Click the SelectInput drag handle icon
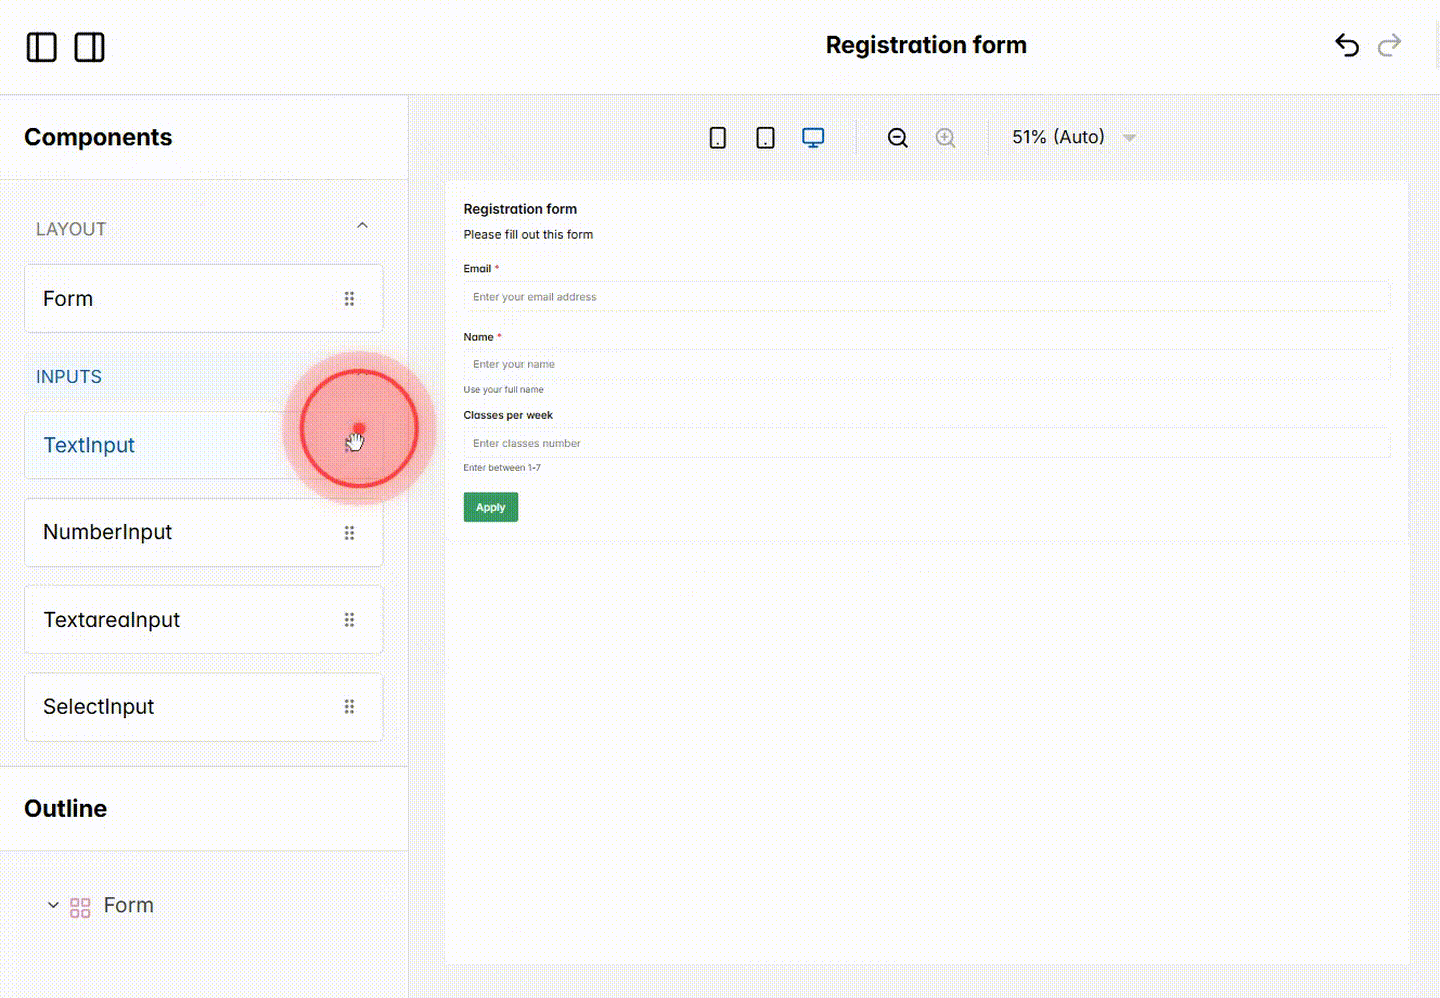Image resolution: width=1440 pixels, height=998 pixels. point(349,707)
